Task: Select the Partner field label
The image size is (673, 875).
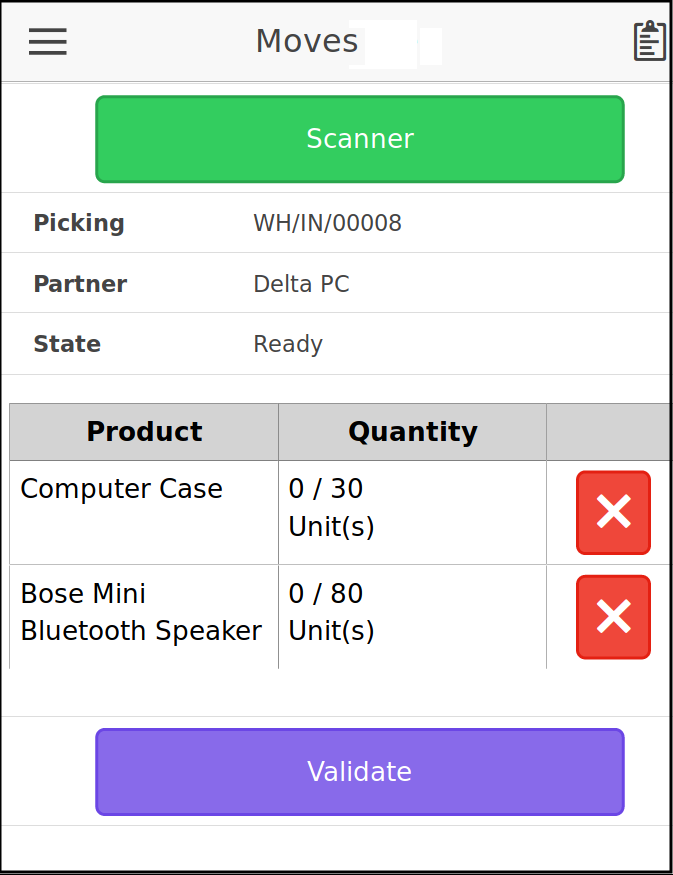Action: pos(80,284)
